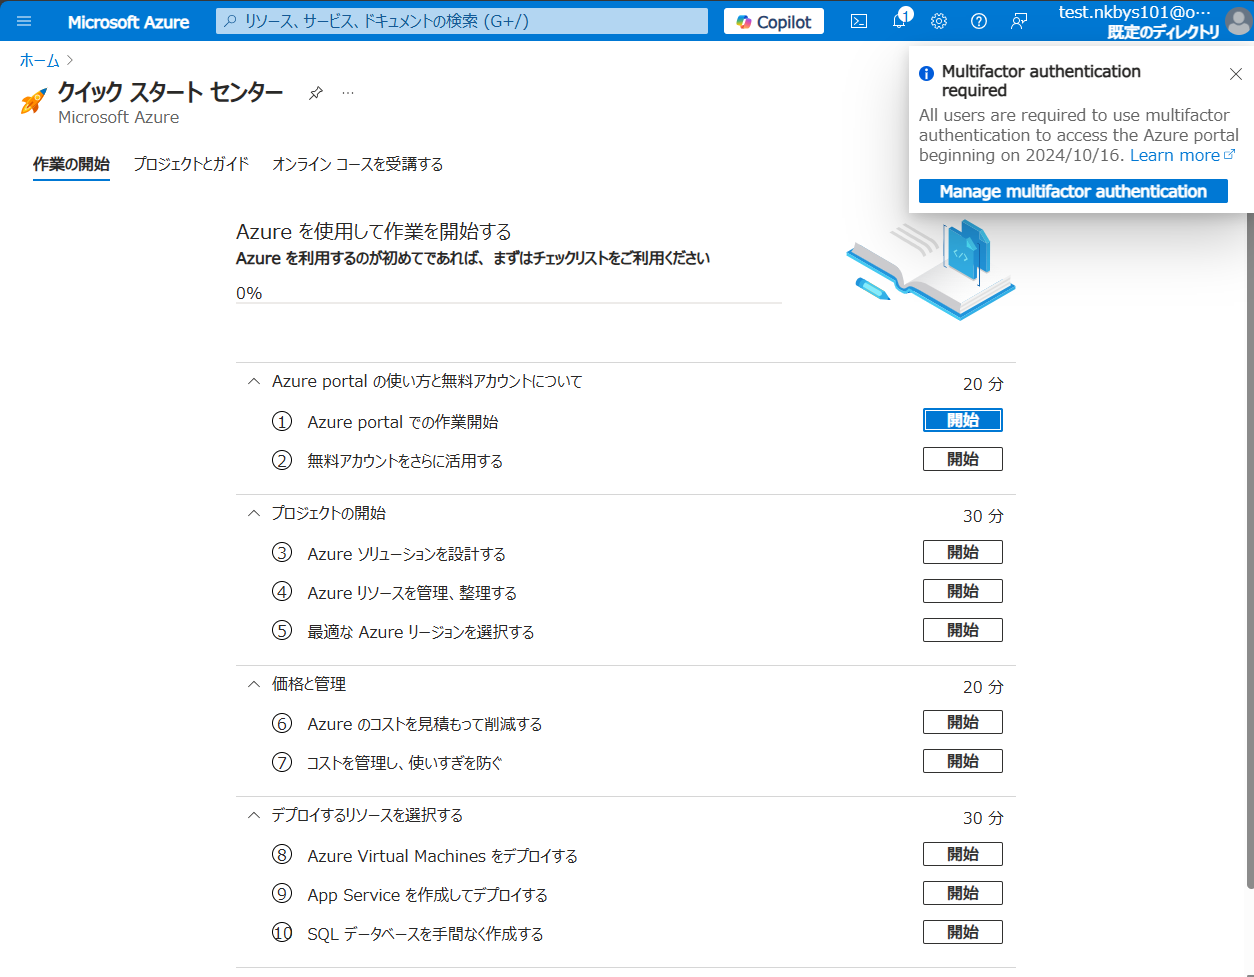
Task: Click the text Azure ソリューションを設計する
Action: 407,554
